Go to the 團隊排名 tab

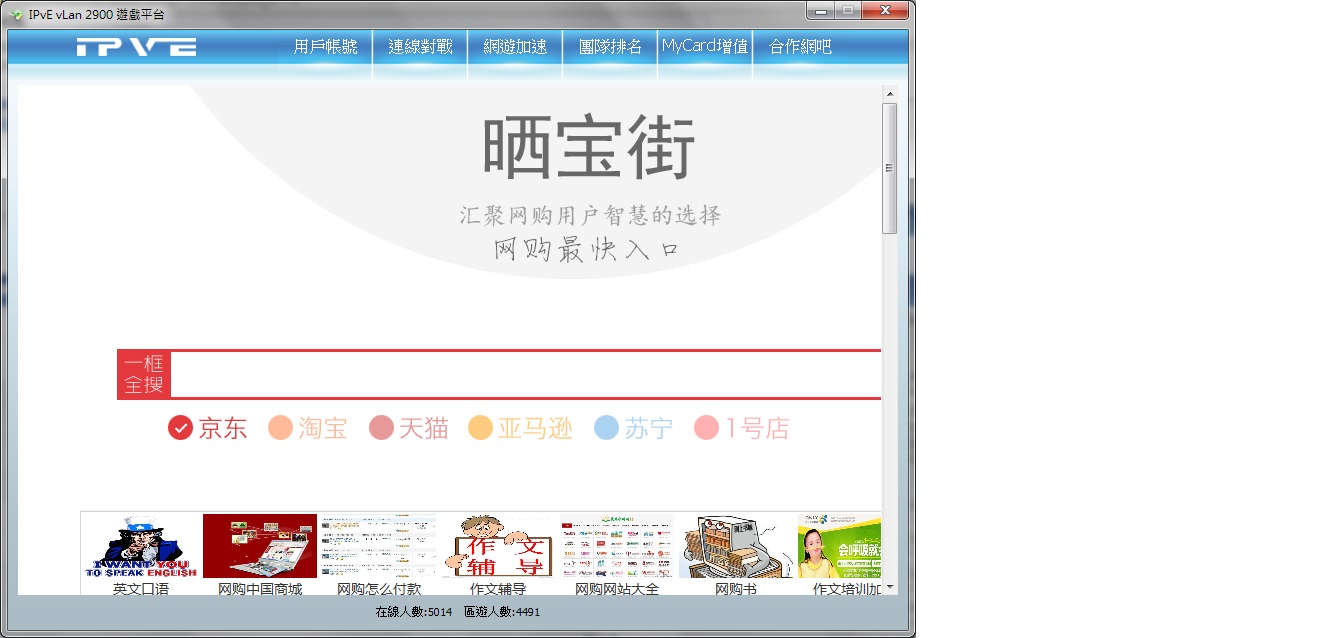[x=610, y=47]
